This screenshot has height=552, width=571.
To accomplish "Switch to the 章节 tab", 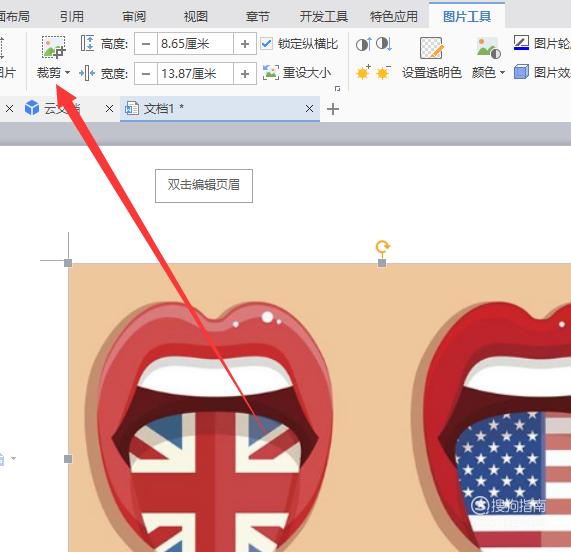I will click(x=257, y=16).
